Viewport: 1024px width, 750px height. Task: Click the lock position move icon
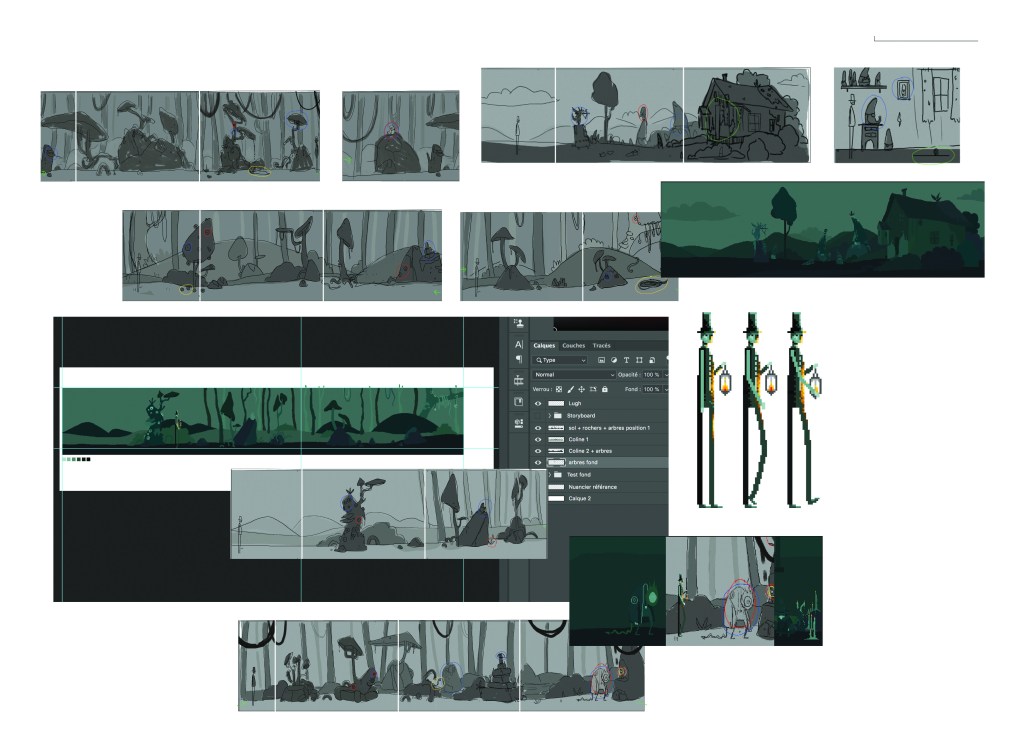click(581, 389)
